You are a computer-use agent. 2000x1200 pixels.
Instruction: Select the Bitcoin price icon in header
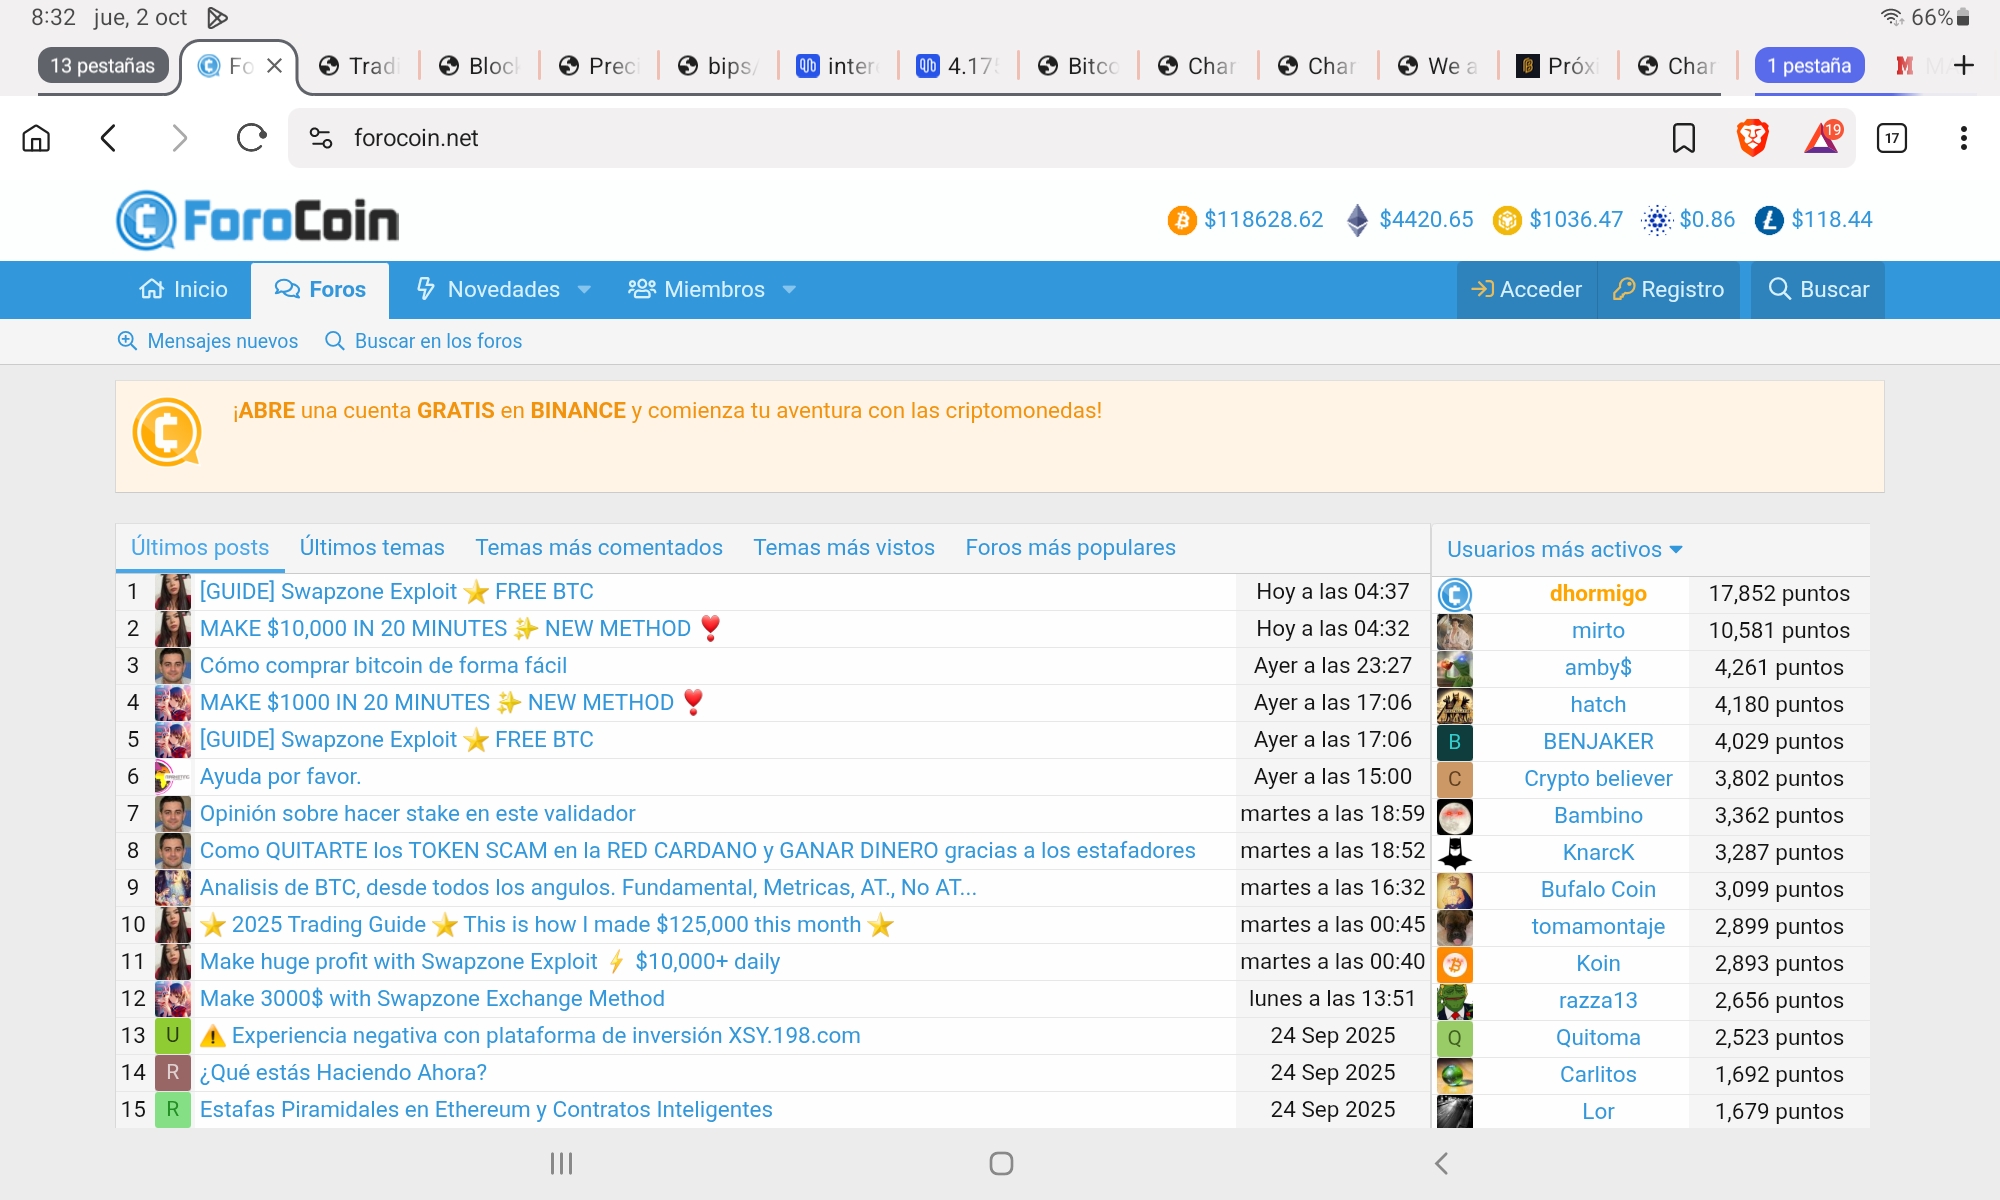coord(1182,219)
